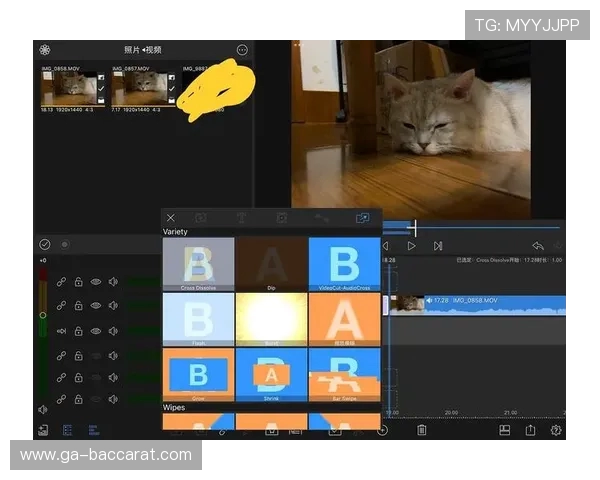Toggle the link icon on the first track
Image resolution: width=600 pixels, height=480 pixels.
coord(61,283)
